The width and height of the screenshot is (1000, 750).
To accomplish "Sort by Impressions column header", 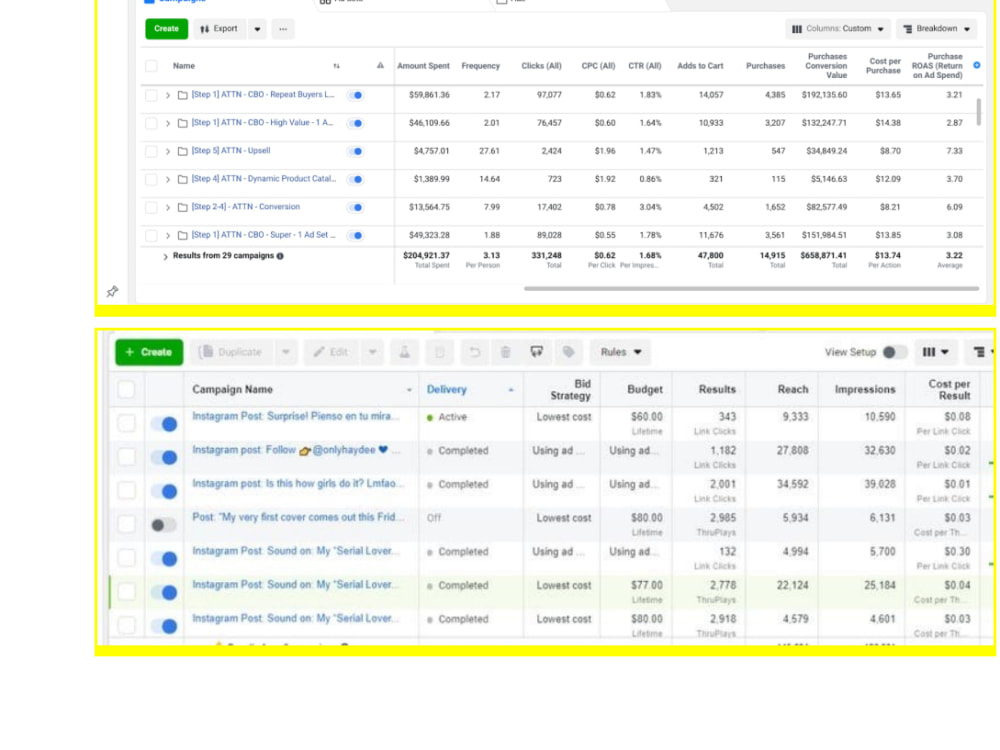I will (865, 390).
